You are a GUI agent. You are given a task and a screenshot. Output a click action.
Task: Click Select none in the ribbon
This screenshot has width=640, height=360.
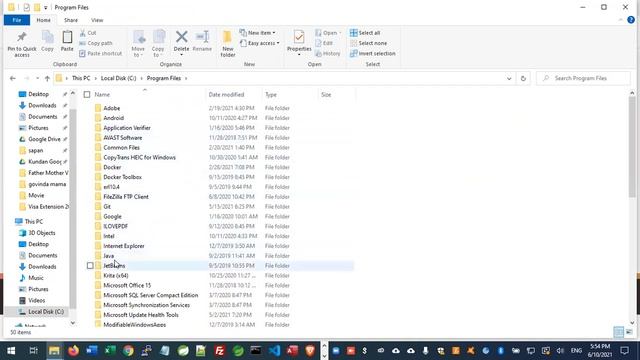pos(369,43)
